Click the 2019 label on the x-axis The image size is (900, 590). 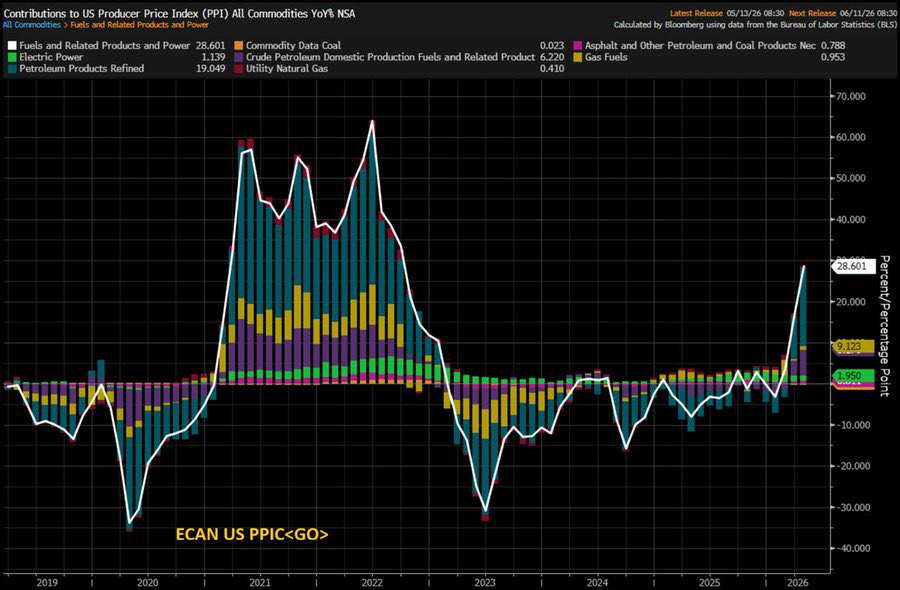(x=47, y=583)
